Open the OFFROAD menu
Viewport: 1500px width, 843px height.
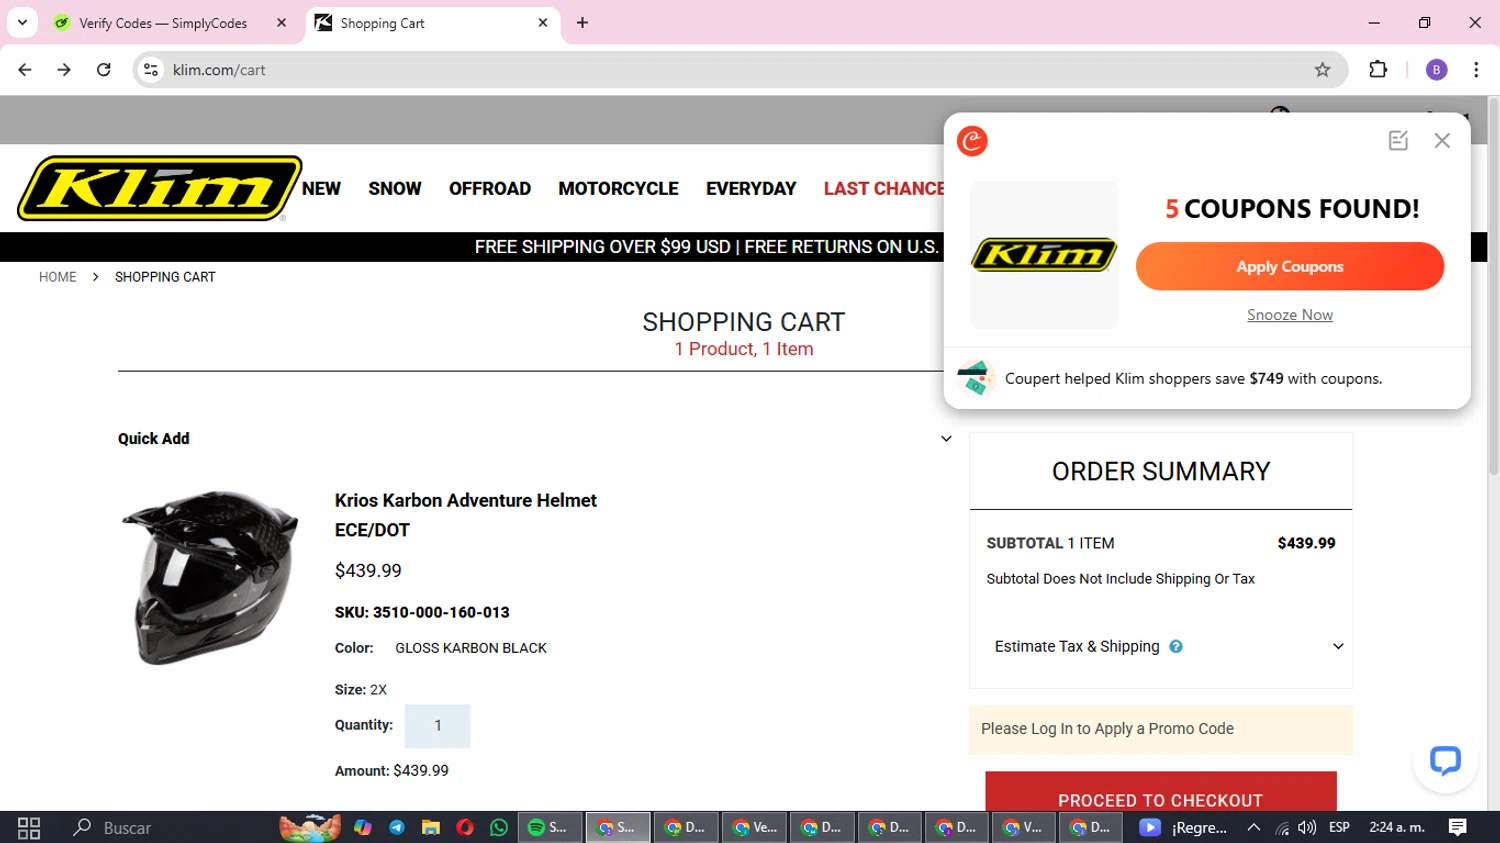point(490,188)
